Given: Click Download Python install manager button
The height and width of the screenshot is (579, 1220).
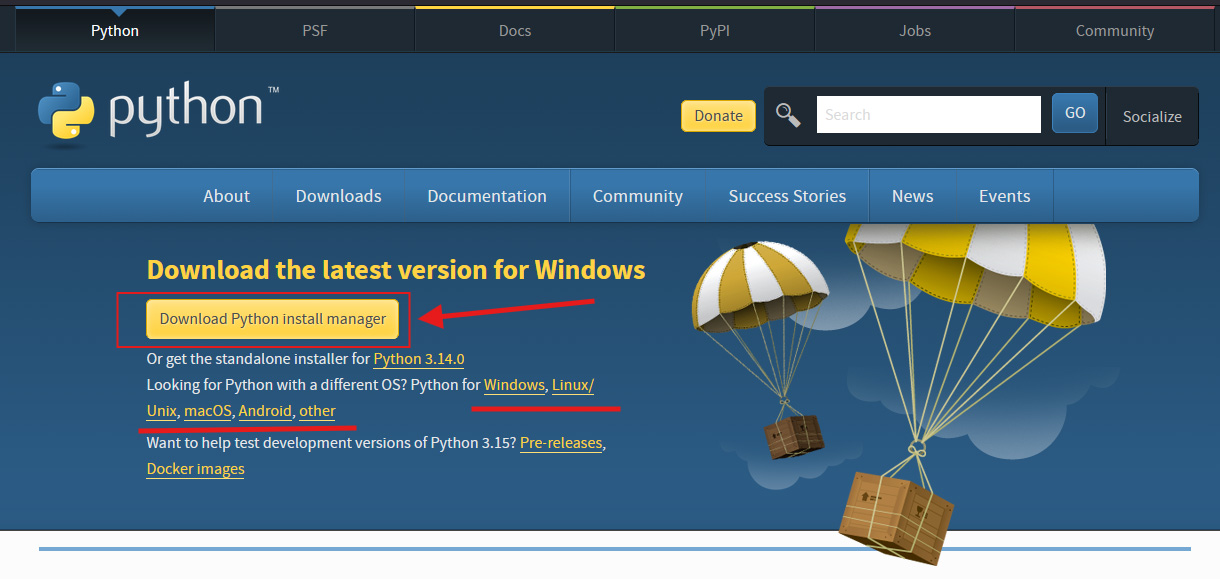Looking at the screenshot, I should [273, 319].
